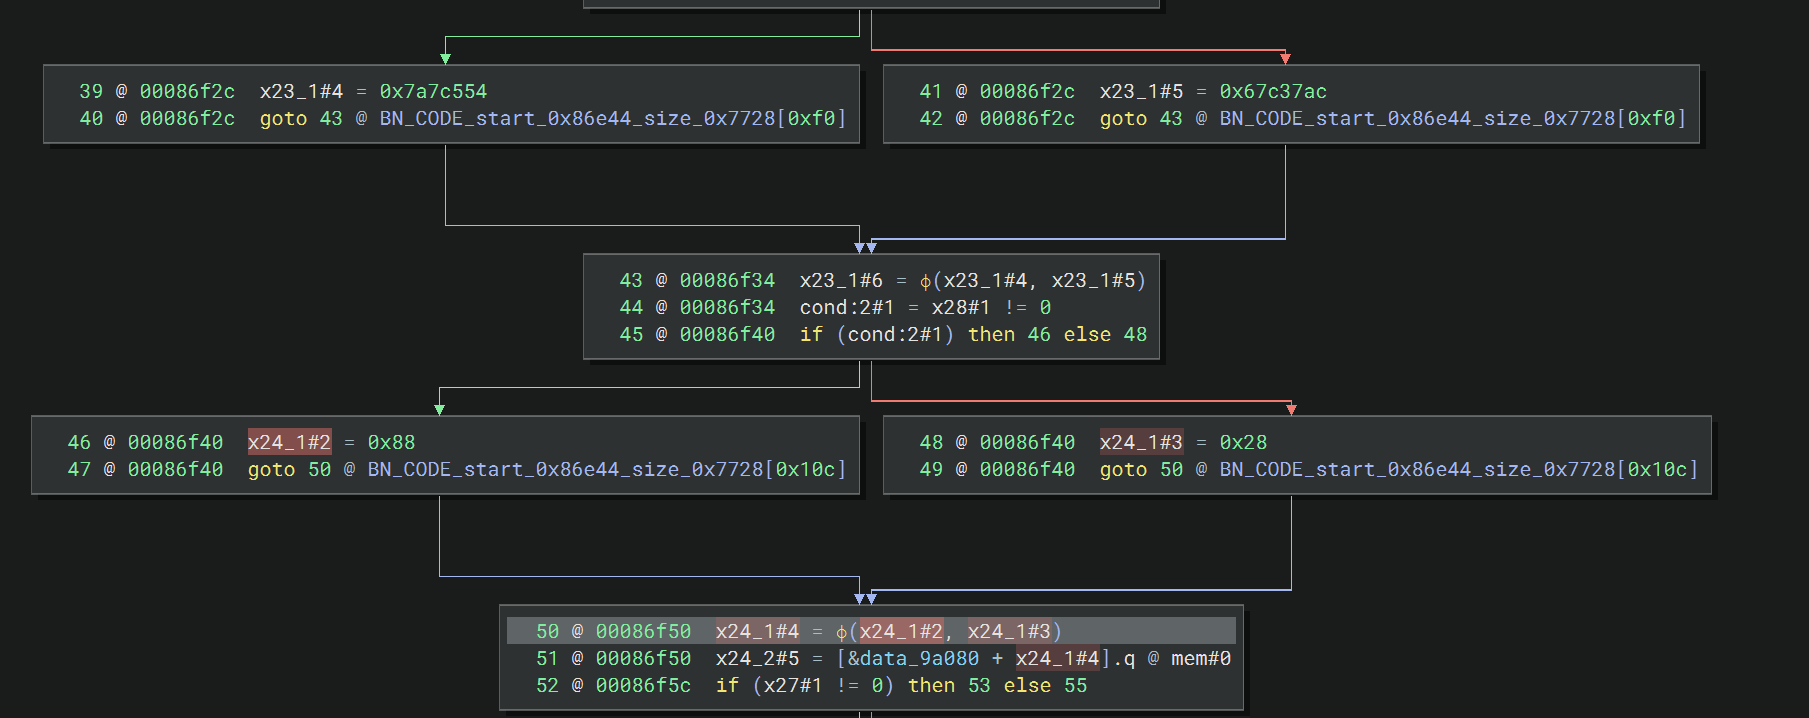Screen dimensions: 1809x718
Task: Click x23_1#5 inside the phi on line 43
Action: coord(1093,280)
